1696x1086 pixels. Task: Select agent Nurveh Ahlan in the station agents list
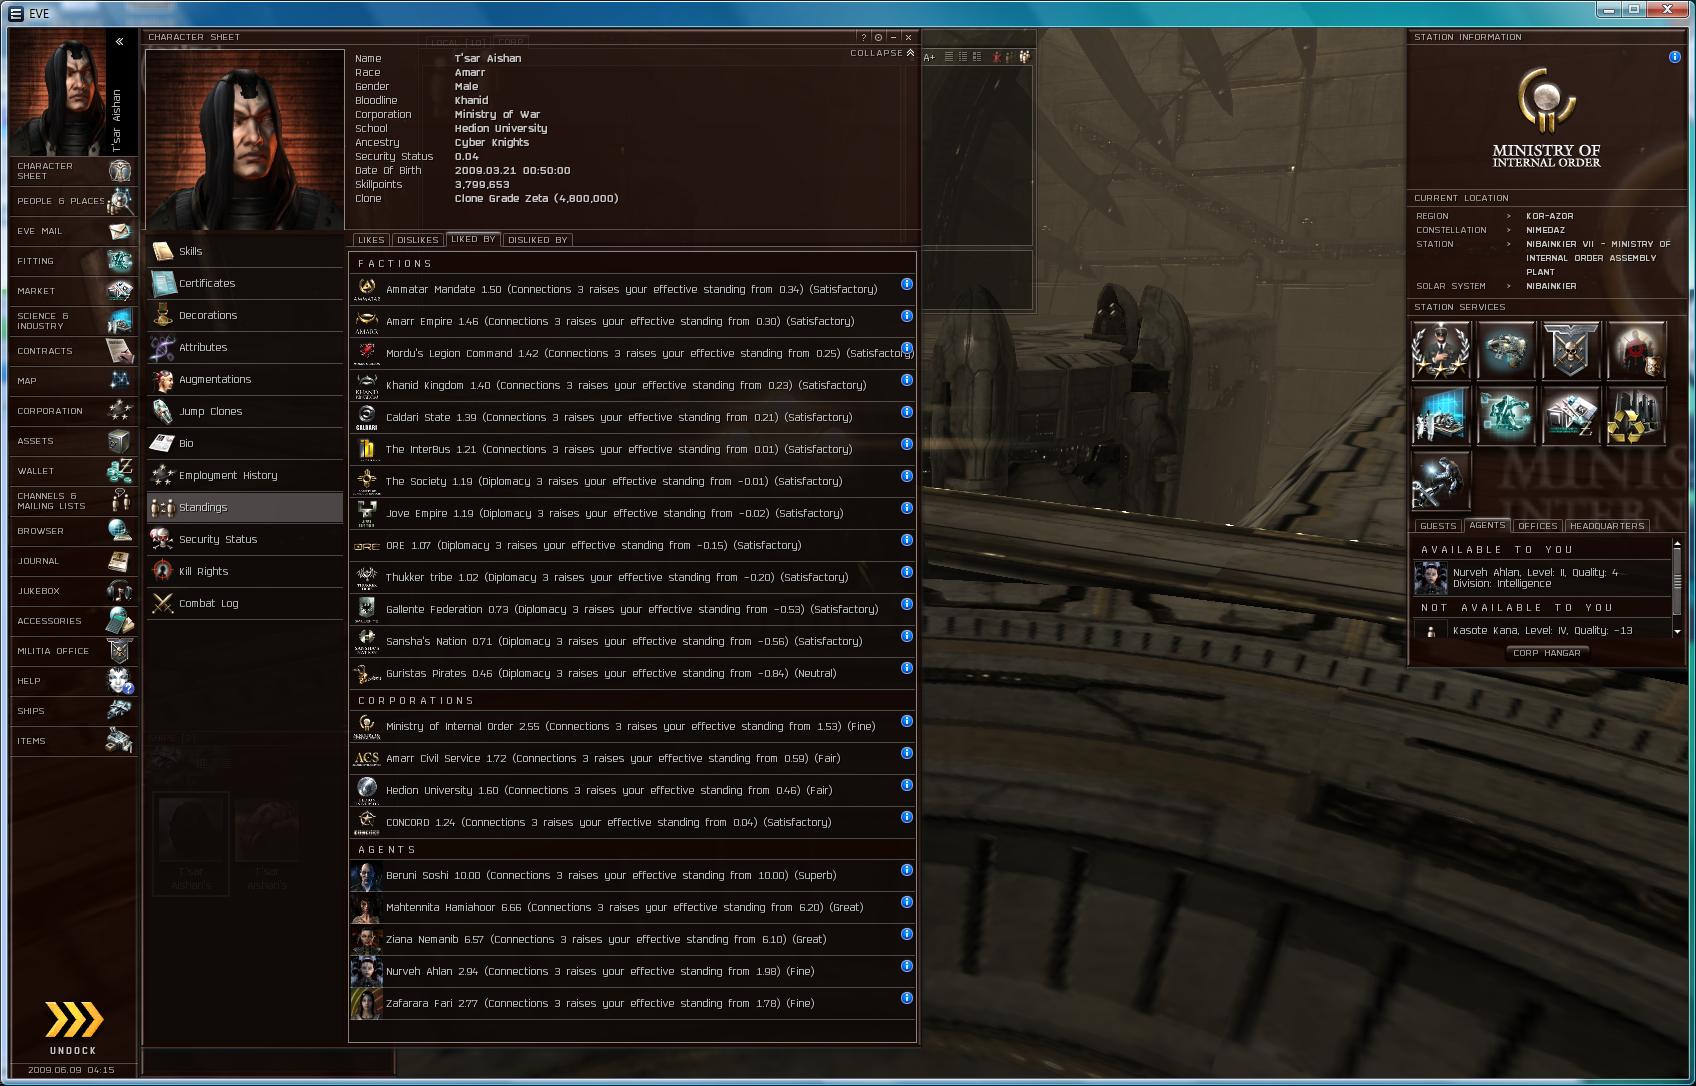[1541, 578]
